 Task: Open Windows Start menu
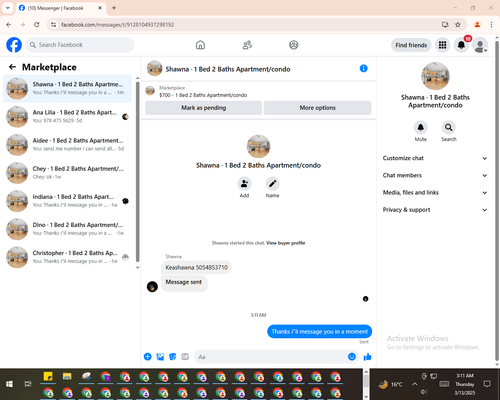9,384
